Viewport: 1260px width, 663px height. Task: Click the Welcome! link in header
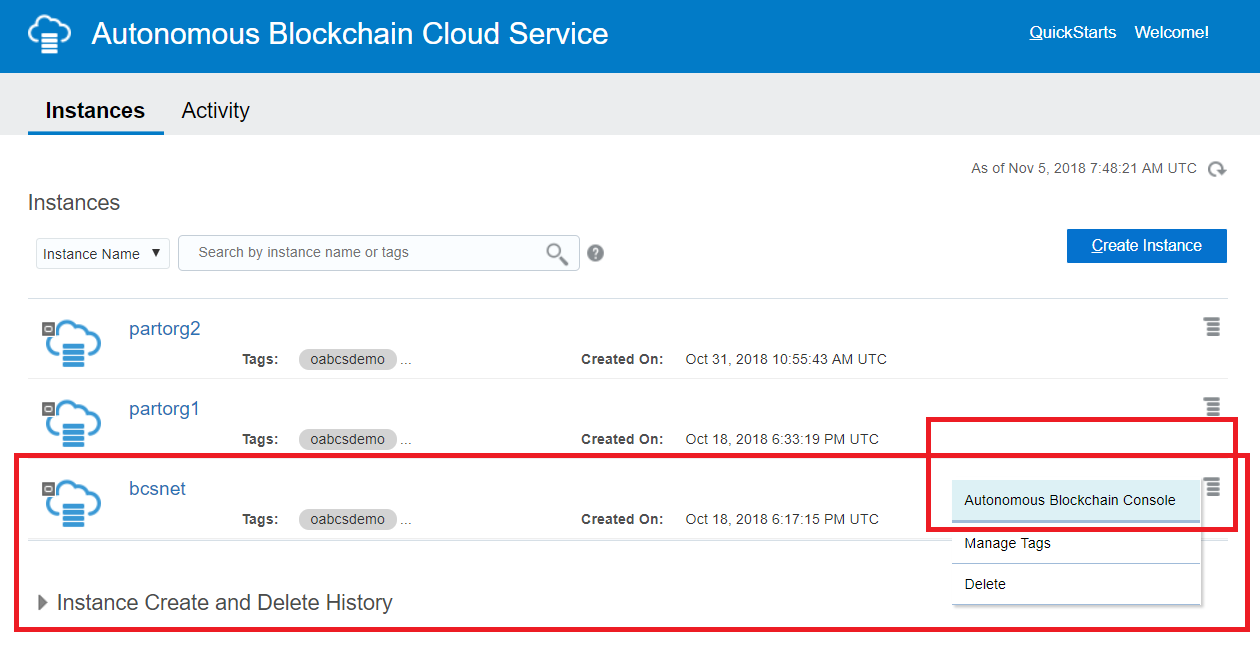point(1171,33)
